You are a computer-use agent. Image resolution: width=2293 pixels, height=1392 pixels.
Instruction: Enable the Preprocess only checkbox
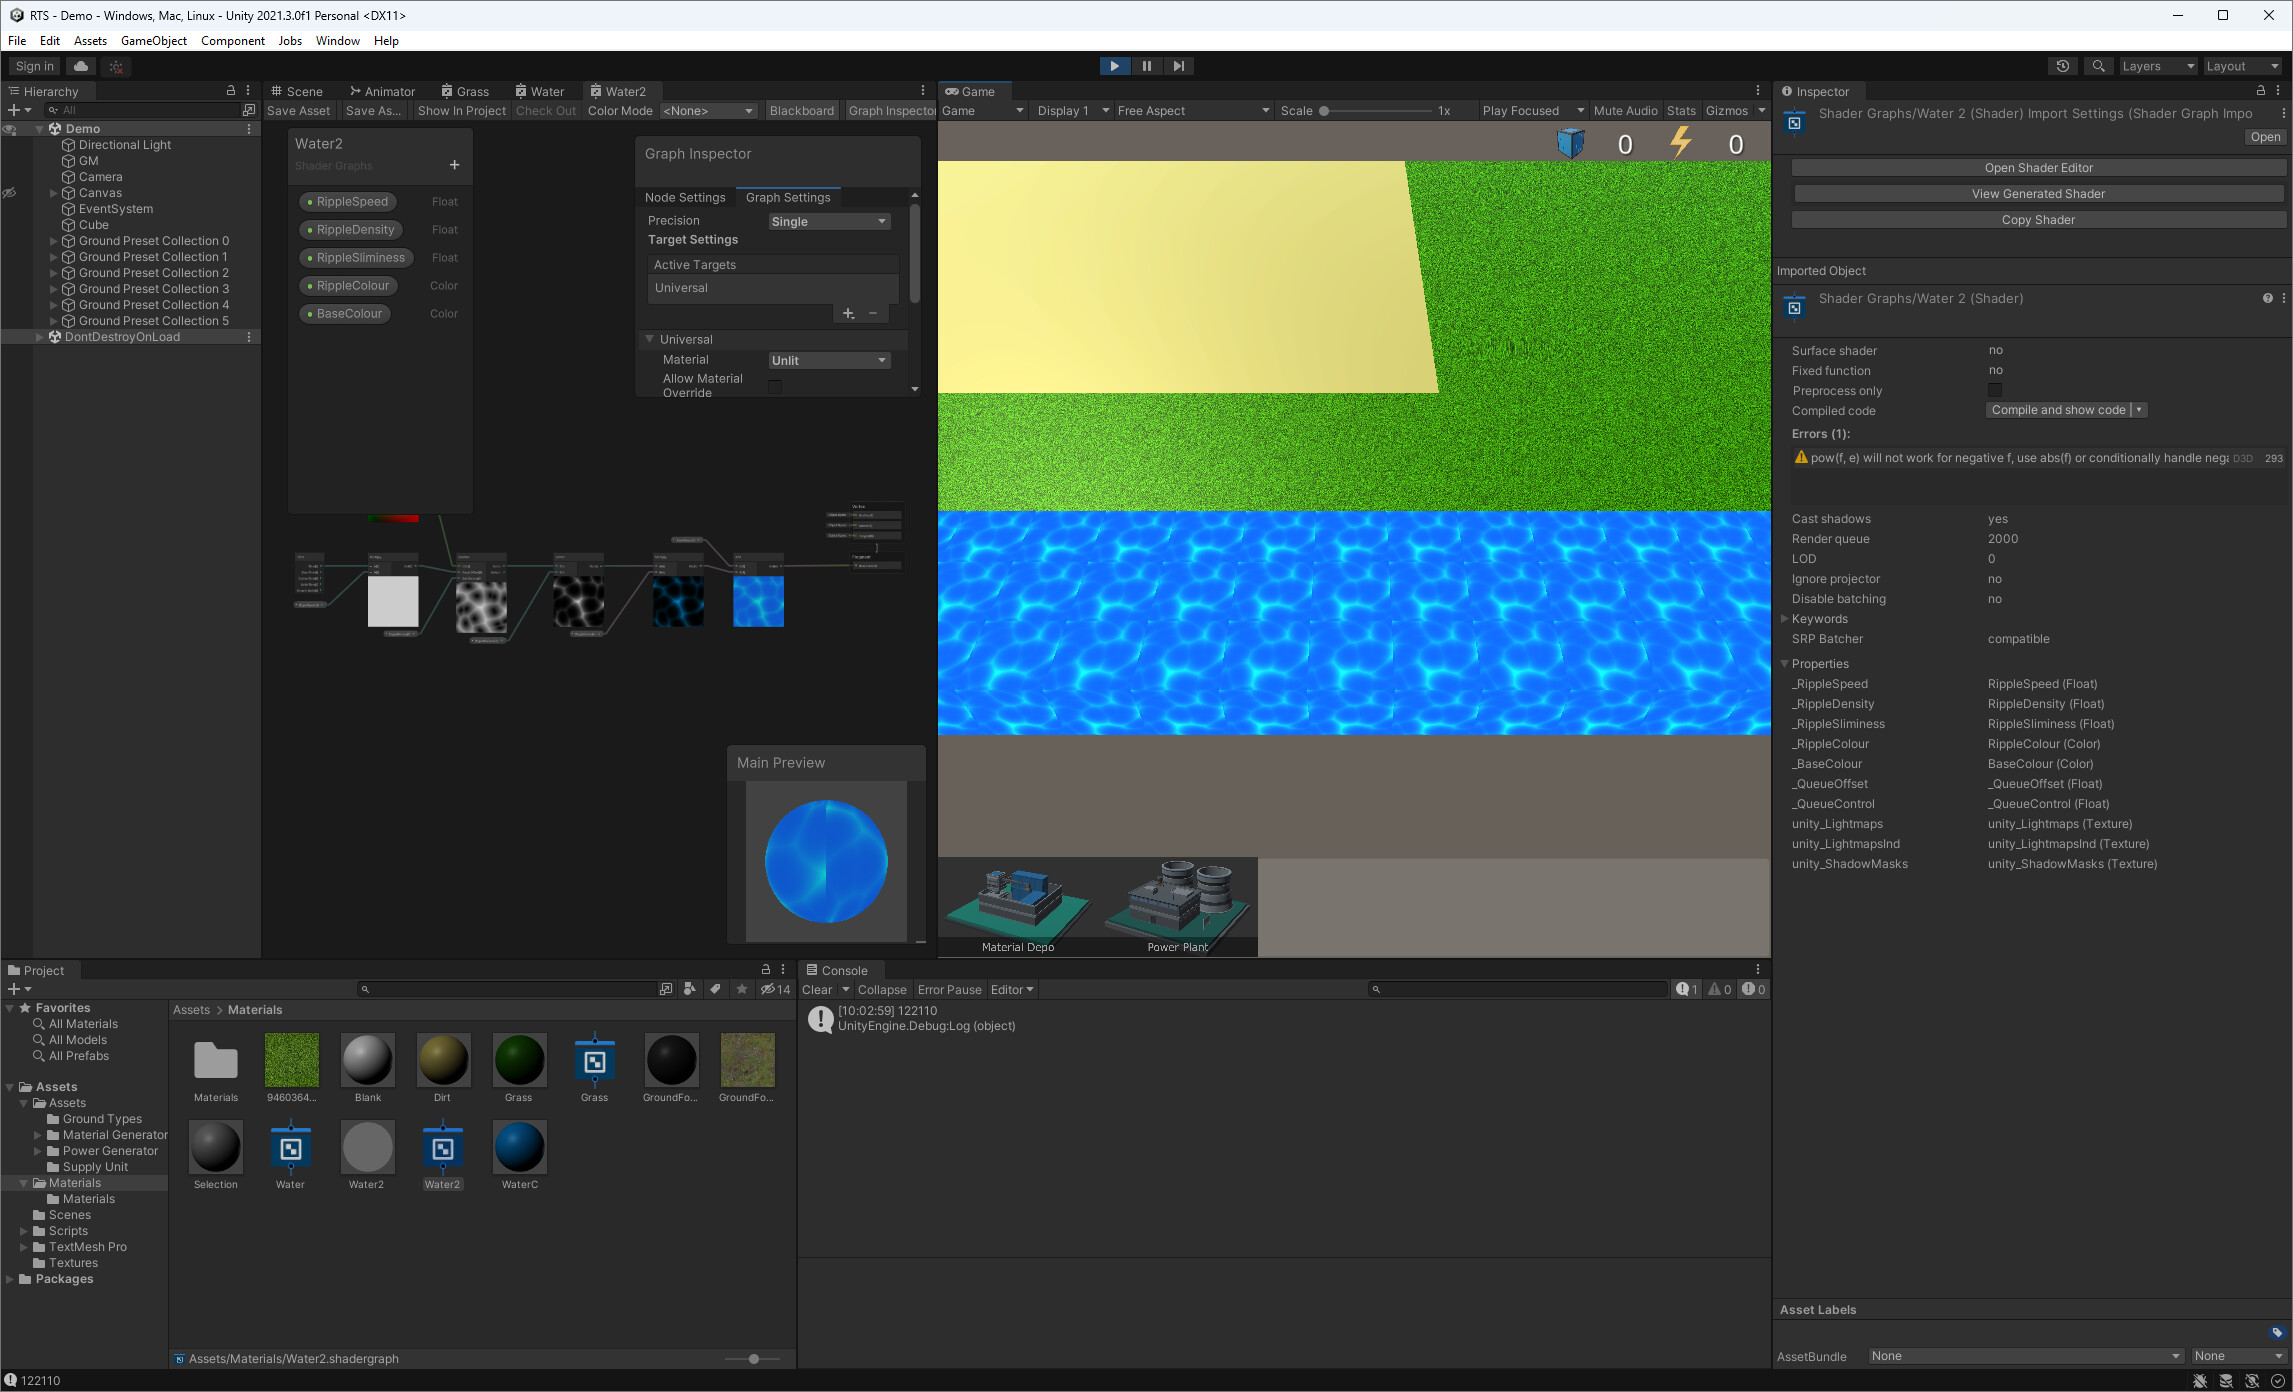(1995, 390)
